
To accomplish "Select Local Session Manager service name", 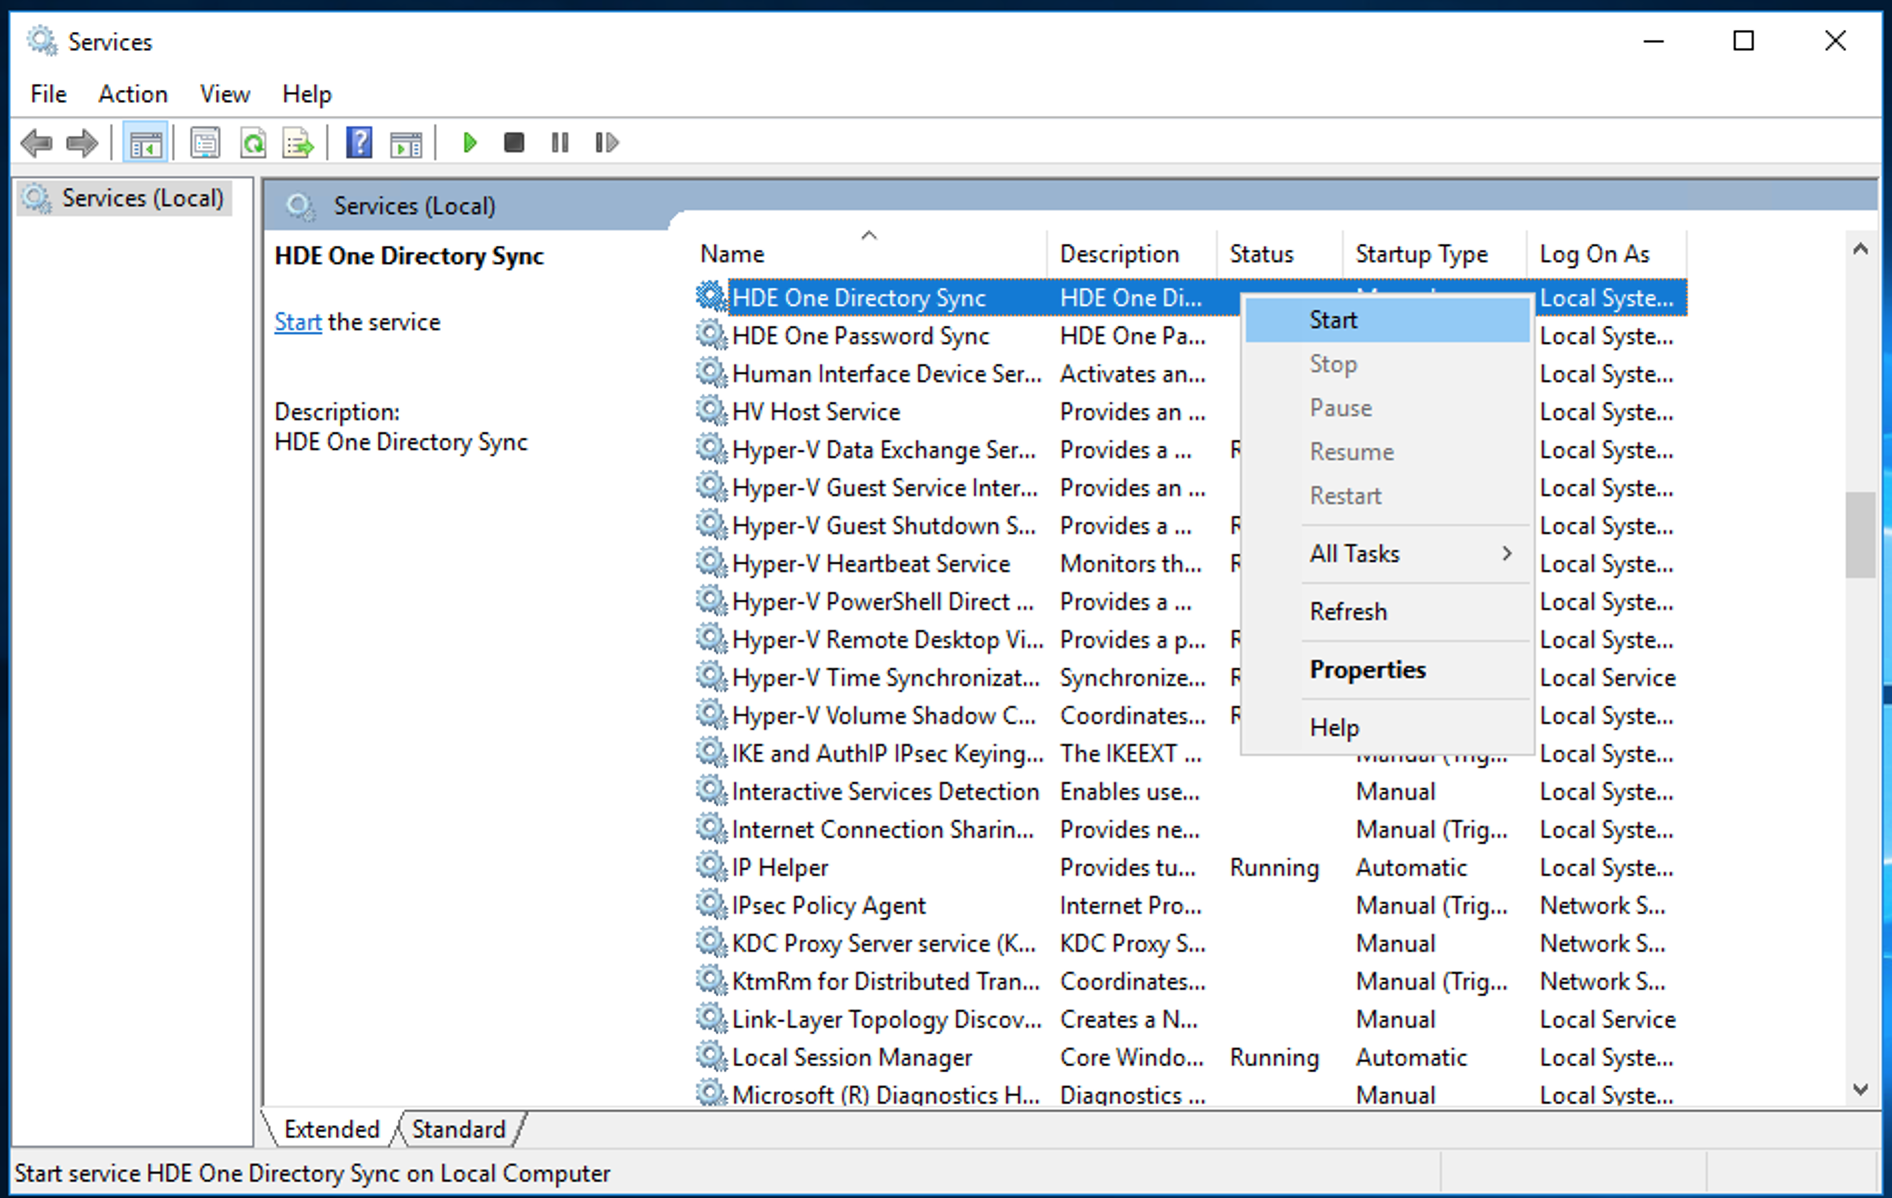I will point(852,1057).
